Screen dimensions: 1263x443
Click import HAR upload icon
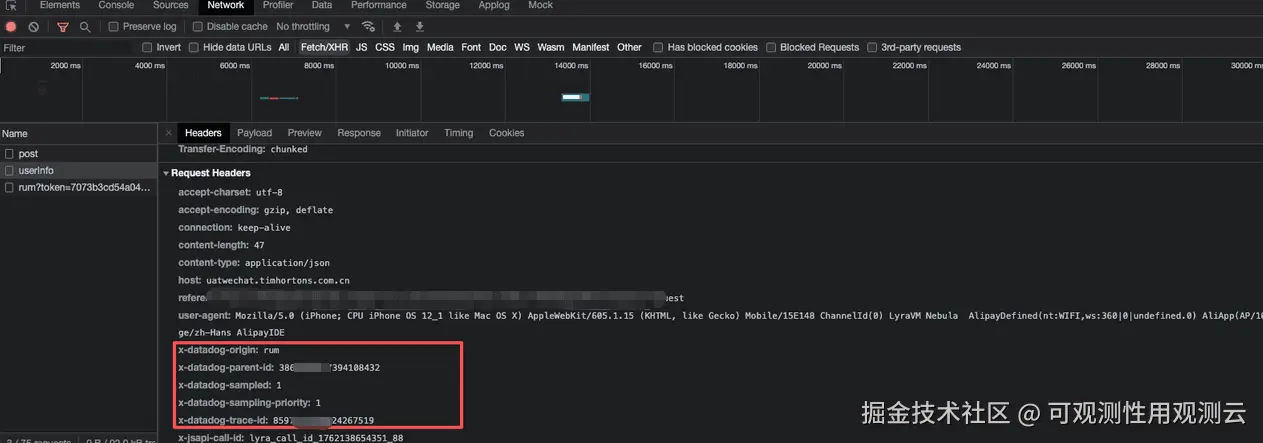[x=397, y=27]
